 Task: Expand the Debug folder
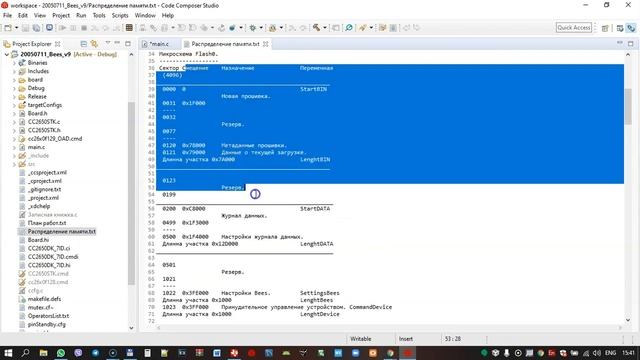(x=14, y=88)
